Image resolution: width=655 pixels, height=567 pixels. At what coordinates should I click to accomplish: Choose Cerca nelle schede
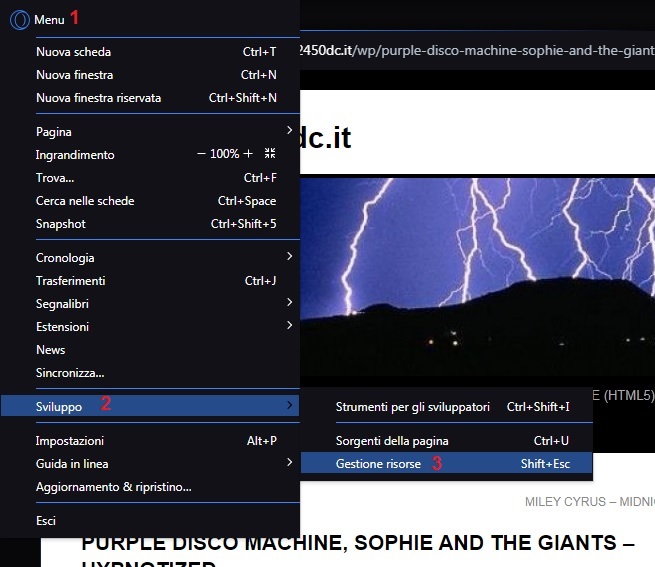click(150, 201)
